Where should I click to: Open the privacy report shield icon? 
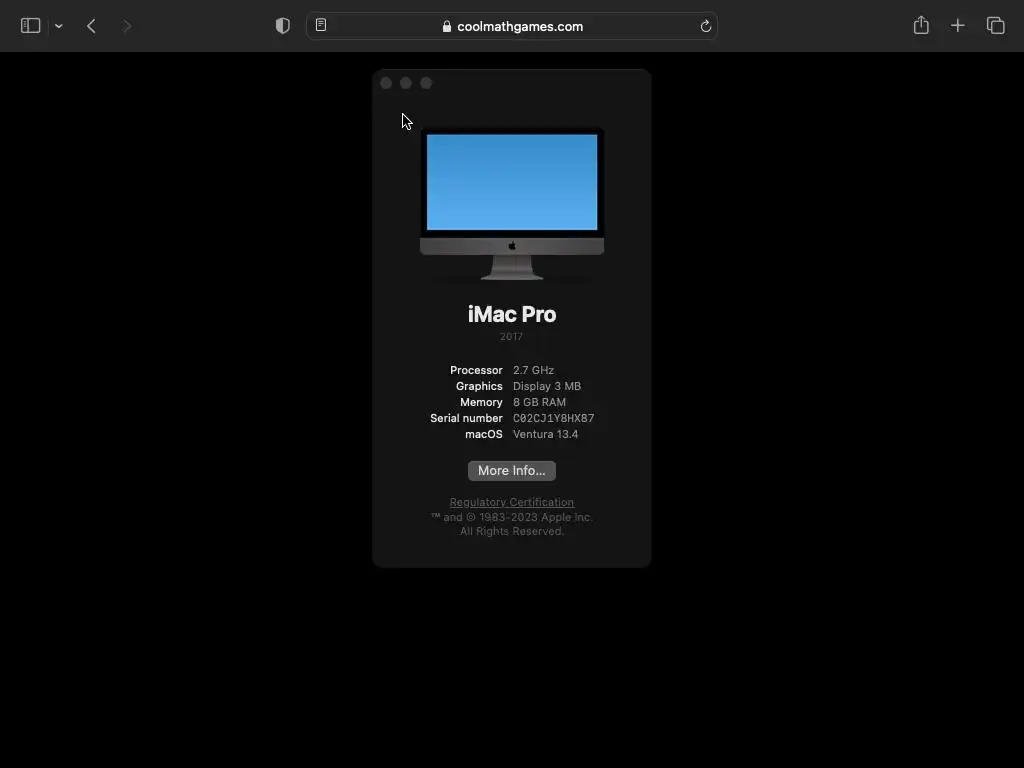tap(283, 25)
